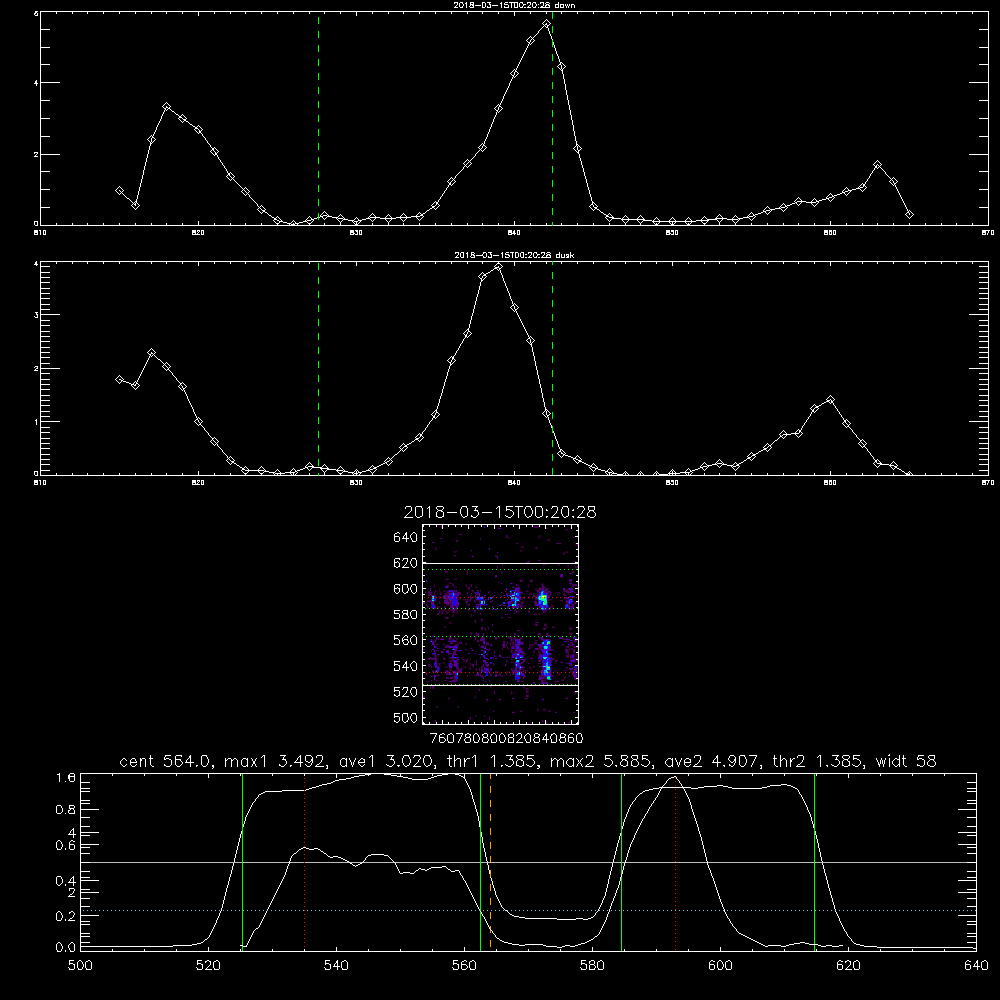The height and width of the screenshot is (1000, 1000).
Task: Click the bottom plot x-axis label '540'
Action: 336,966
